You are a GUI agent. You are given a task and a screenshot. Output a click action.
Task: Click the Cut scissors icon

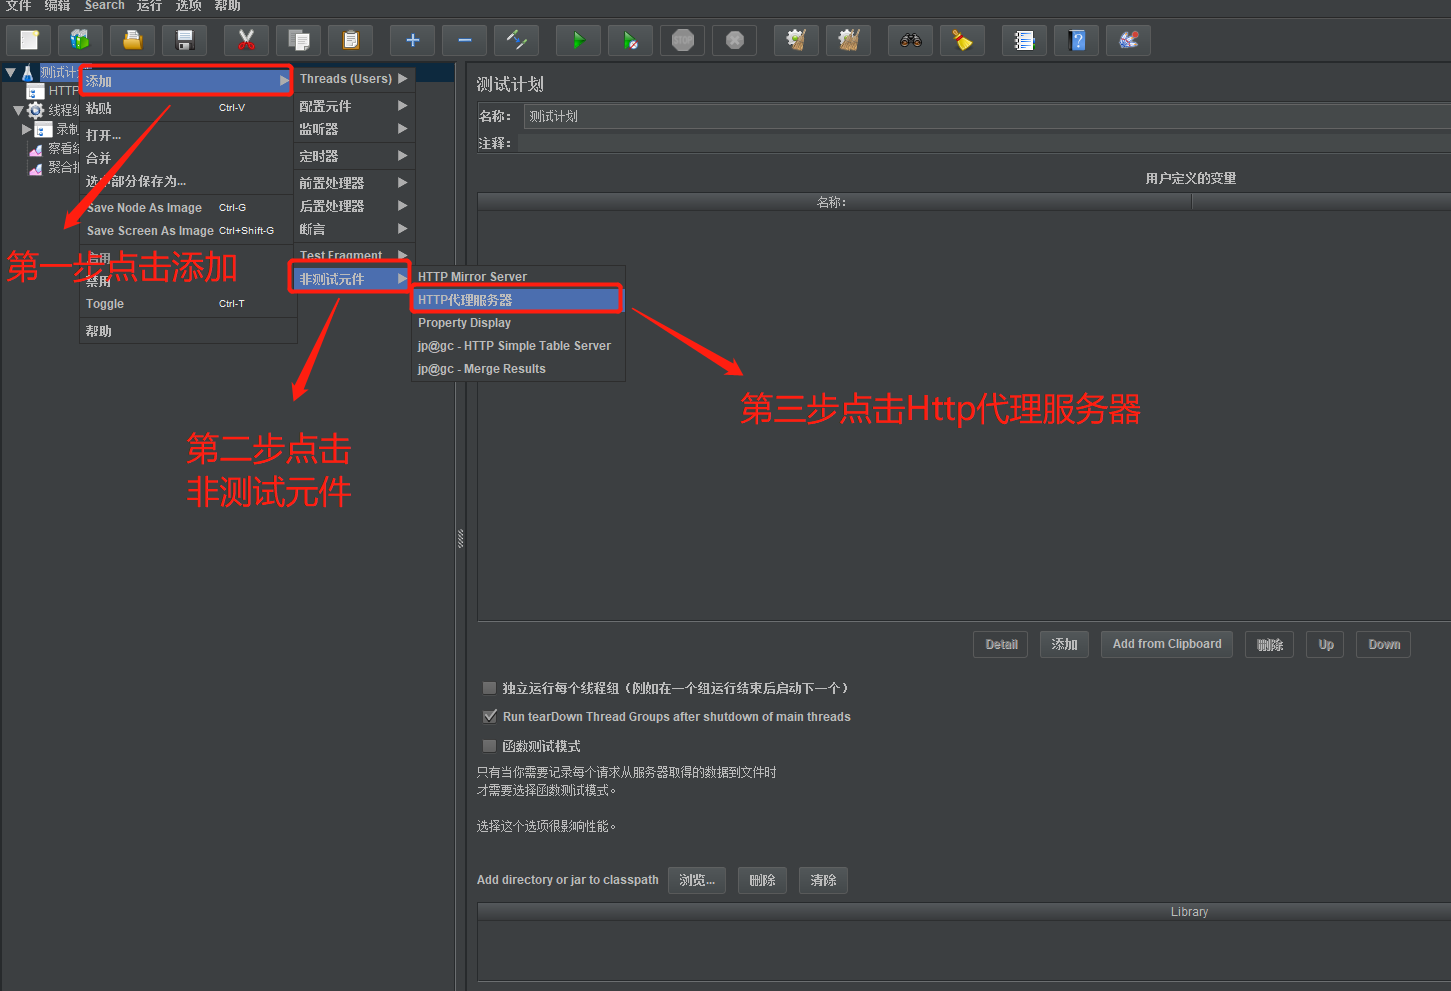point(247,40)
